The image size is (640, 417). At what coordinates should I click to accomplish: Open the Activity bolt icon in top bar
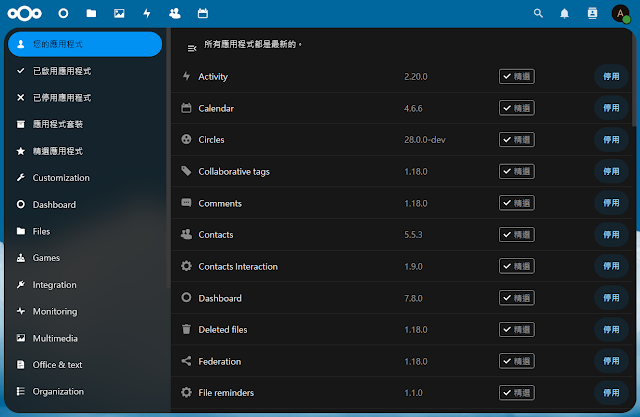147,13
